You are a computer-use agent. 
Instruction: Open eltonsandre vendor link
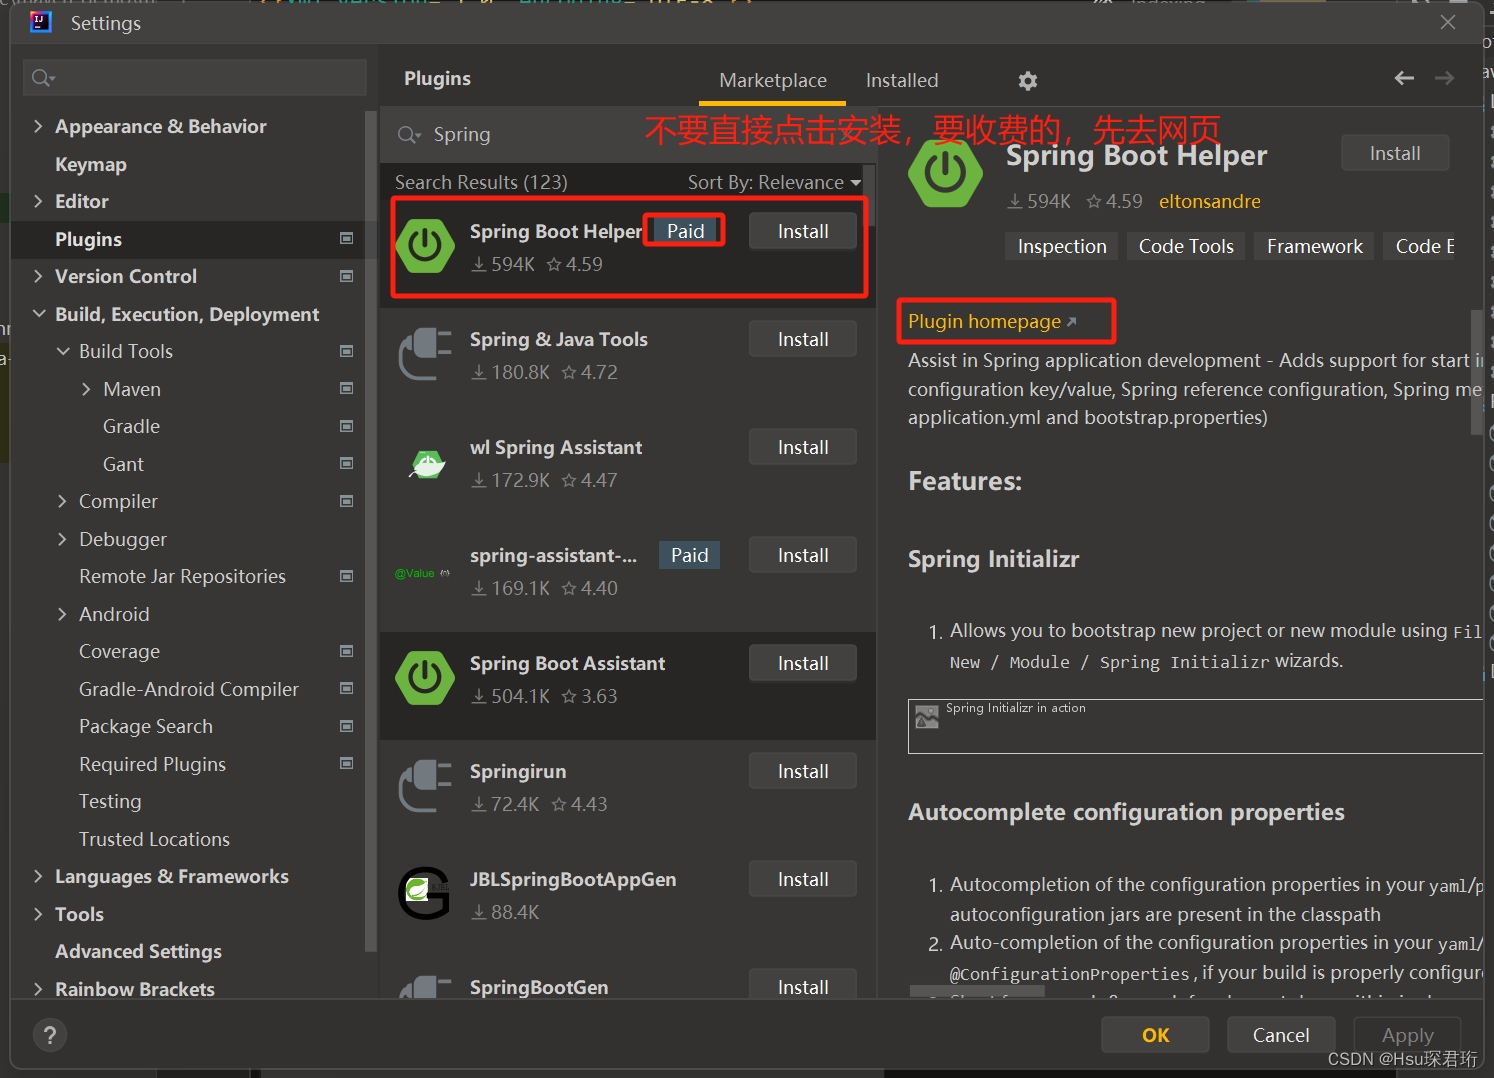click(x=1209, y=201)
